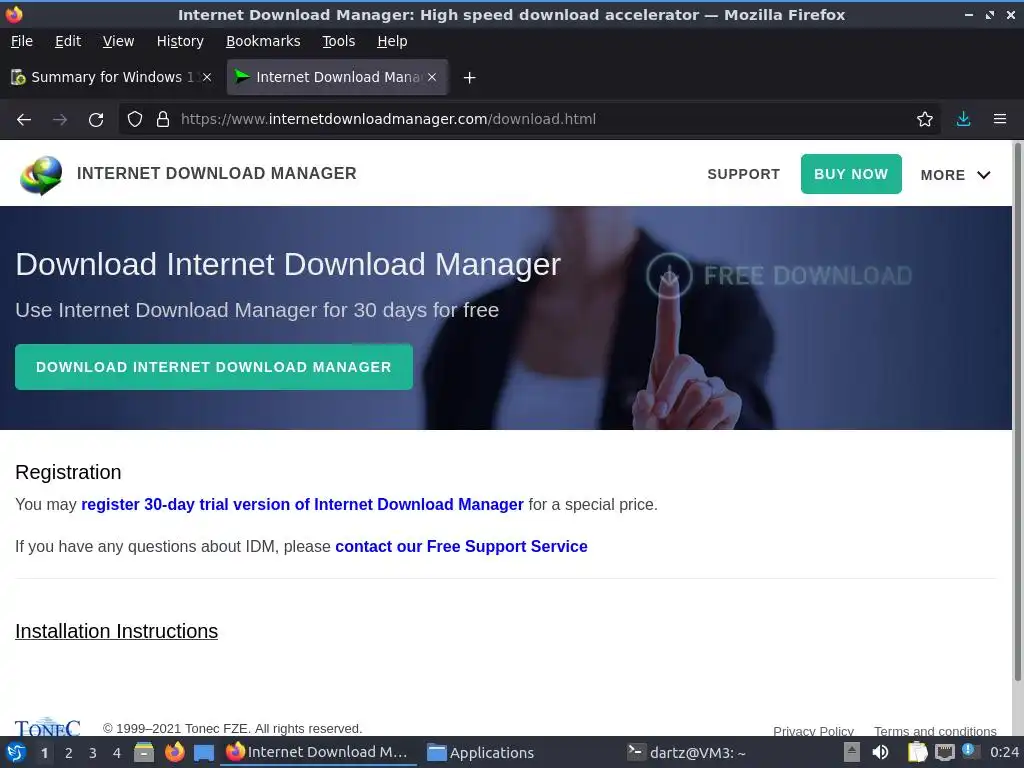This screenshot has height=768, width=1024.
Task: Go back using the browser back arrow
Action: click(x=24, y=120)
